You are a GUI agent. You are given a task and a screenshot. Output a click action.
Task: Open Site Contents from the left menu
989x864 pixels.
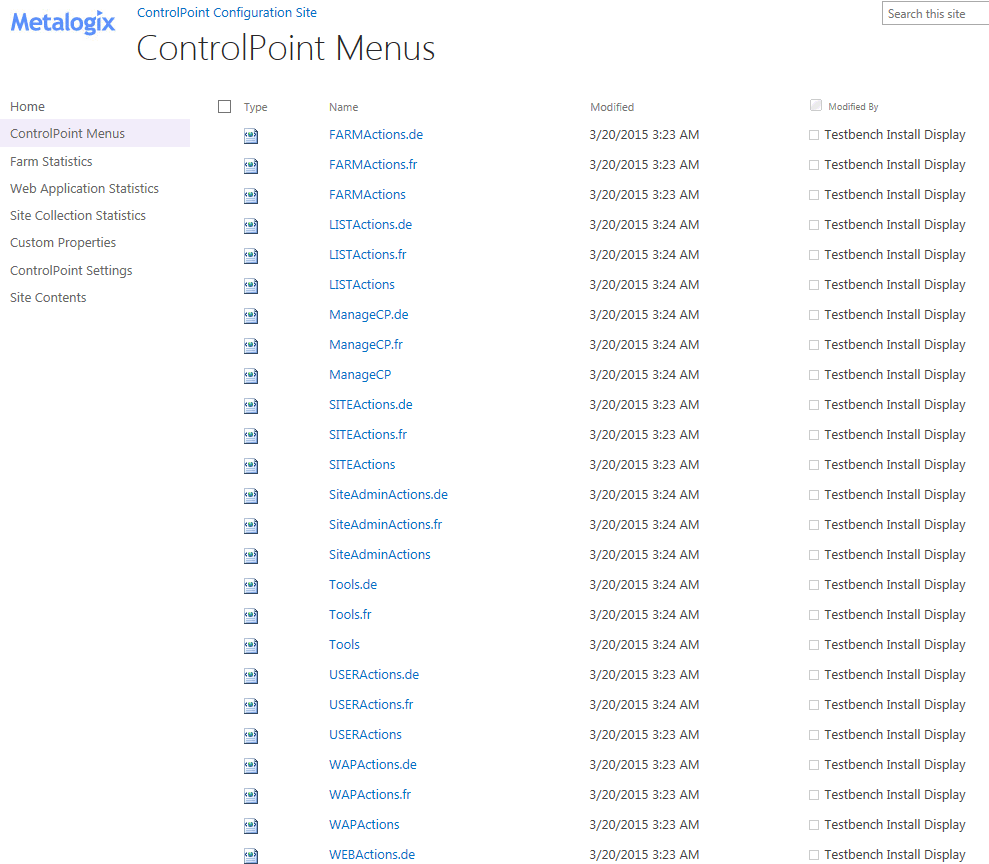(47, 297)
